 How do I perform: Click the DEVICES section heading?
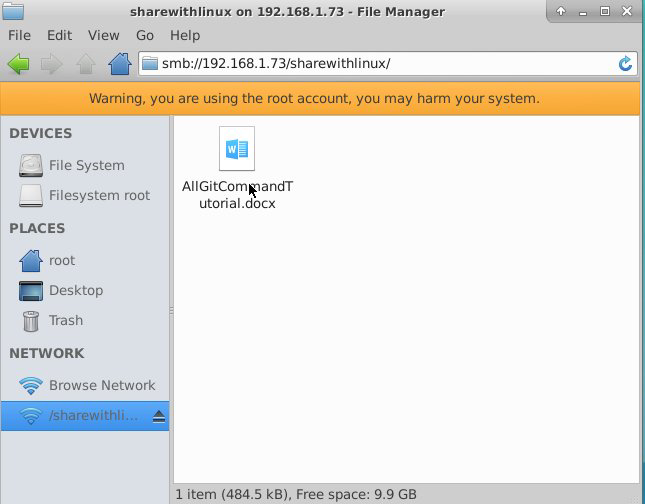pyautogui.click(x=41, y=133)
